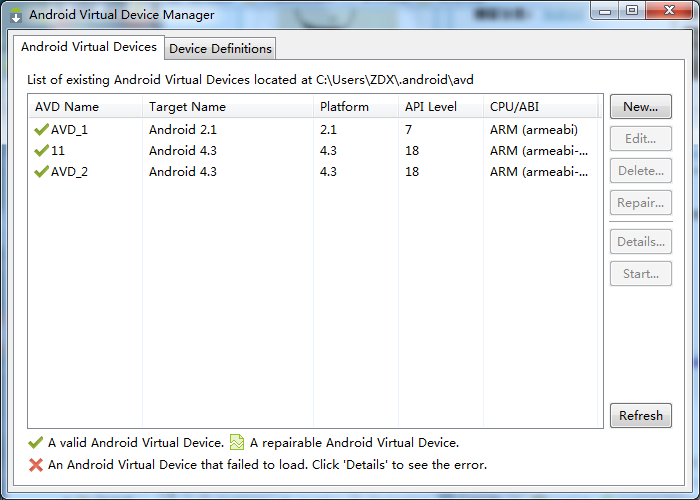Click API level 18 in AVD_2 row
Viewport: 700px width, 500px height.
point(412,172)
